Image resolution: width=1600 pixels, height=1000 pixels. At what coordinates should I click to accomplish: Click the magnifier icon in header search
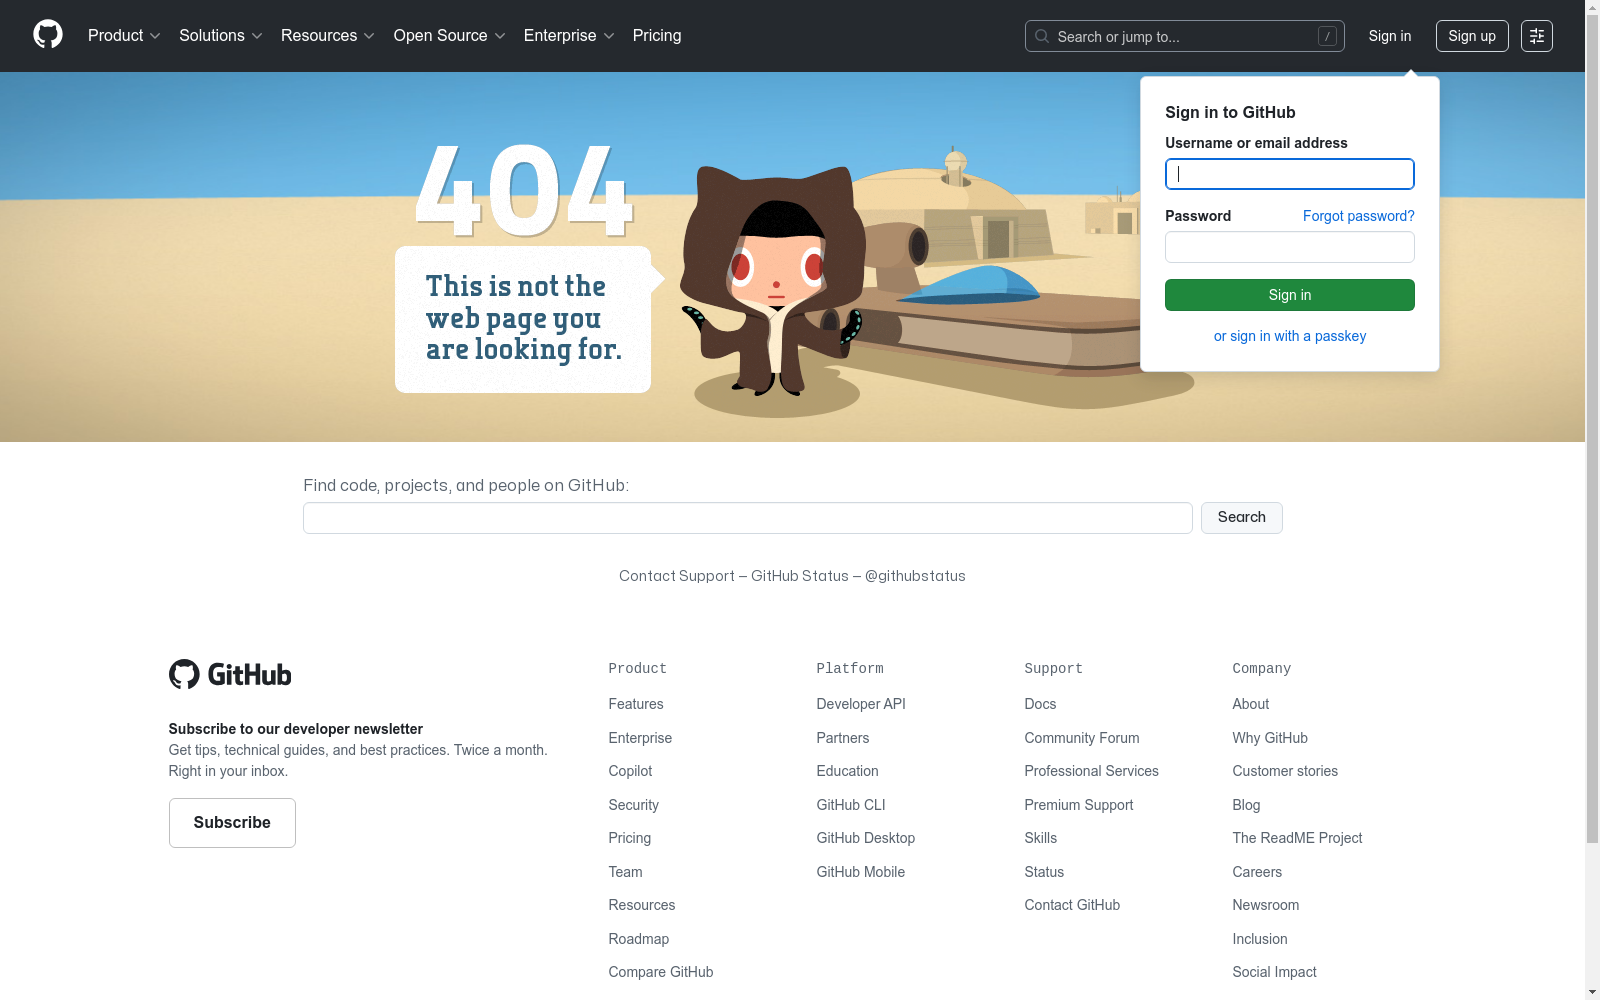coord(1042,36)
